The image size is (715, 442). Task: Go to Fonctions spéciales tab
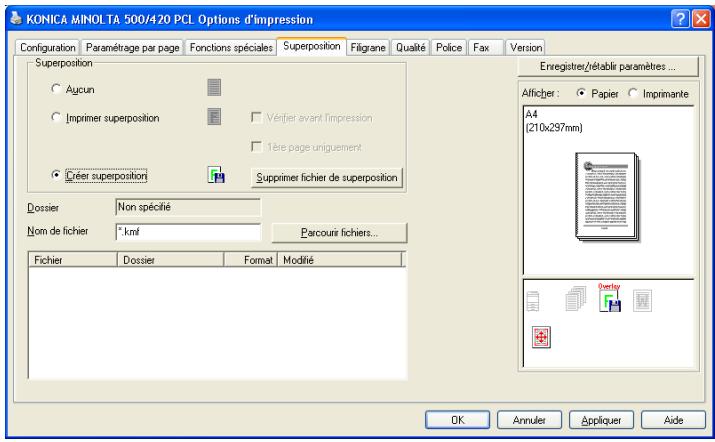[x=231, y=47]
